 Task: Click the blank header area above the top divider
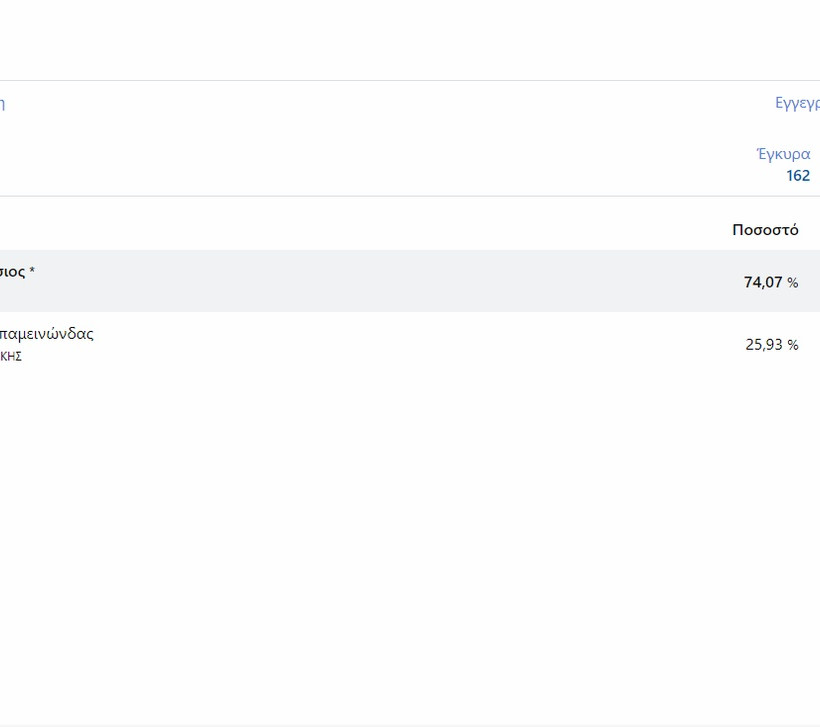pyautogui.click(x=400, y=40)
